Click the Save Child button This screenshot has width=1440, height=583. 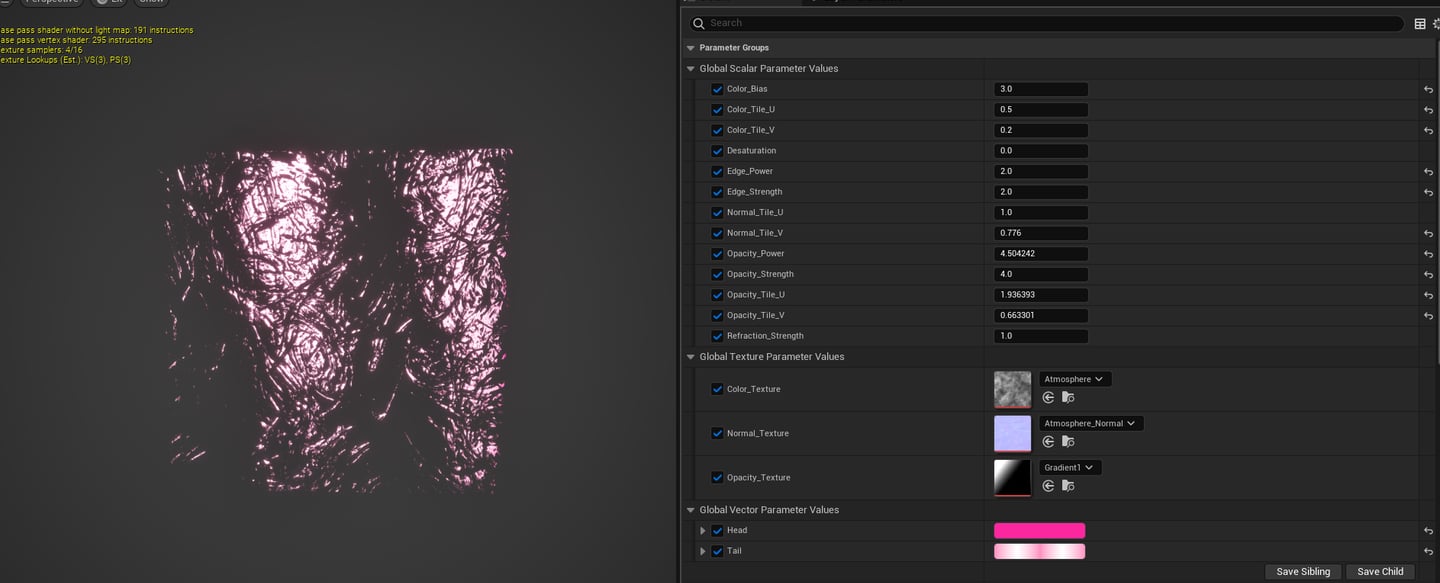(x=1380, y=571)
